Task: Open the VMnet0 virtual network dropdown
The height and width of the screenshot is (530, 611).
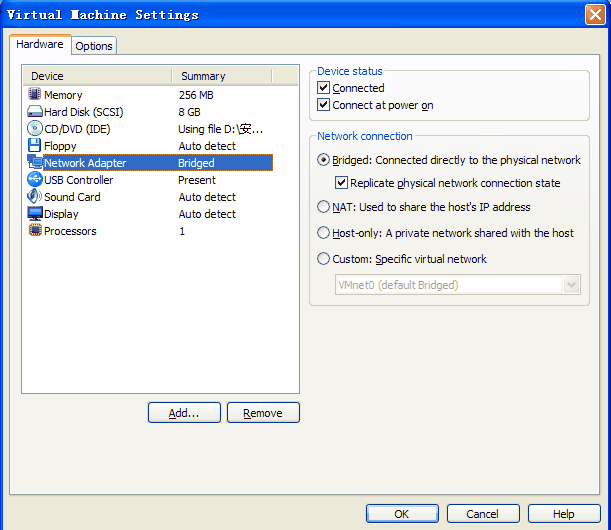Action: (x=571, y=285)
